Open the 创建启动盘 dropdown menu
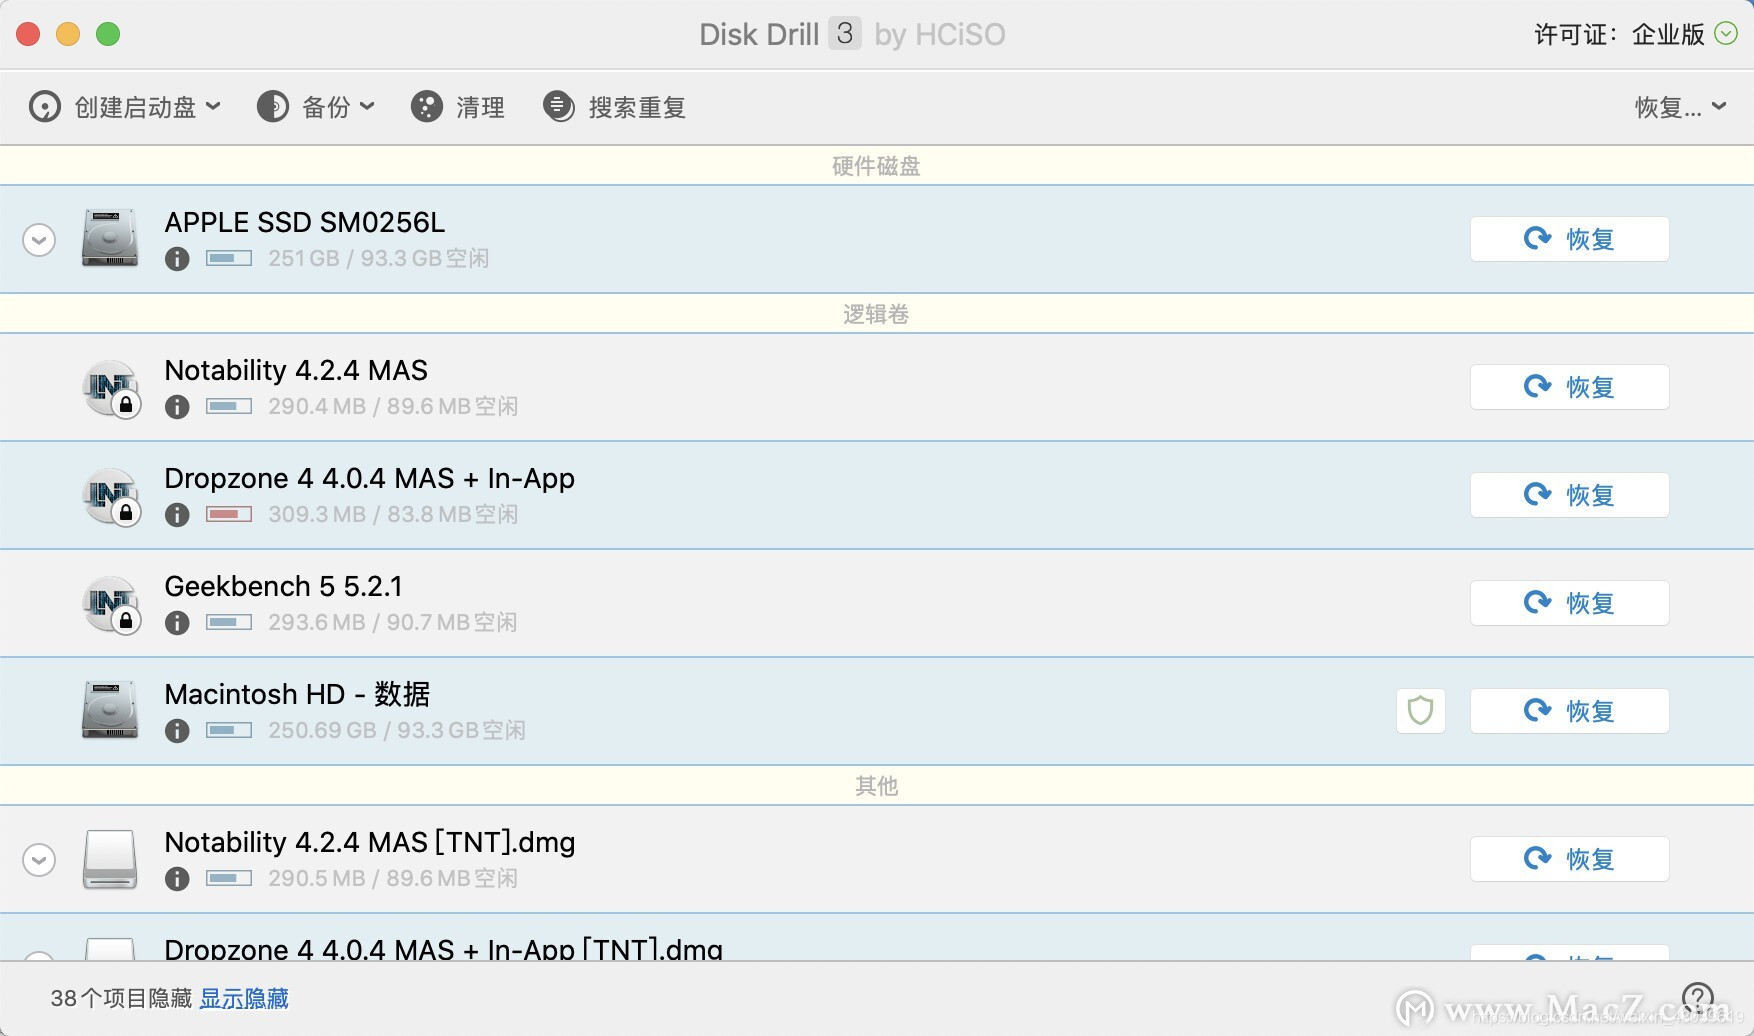 tap(125, 107)
